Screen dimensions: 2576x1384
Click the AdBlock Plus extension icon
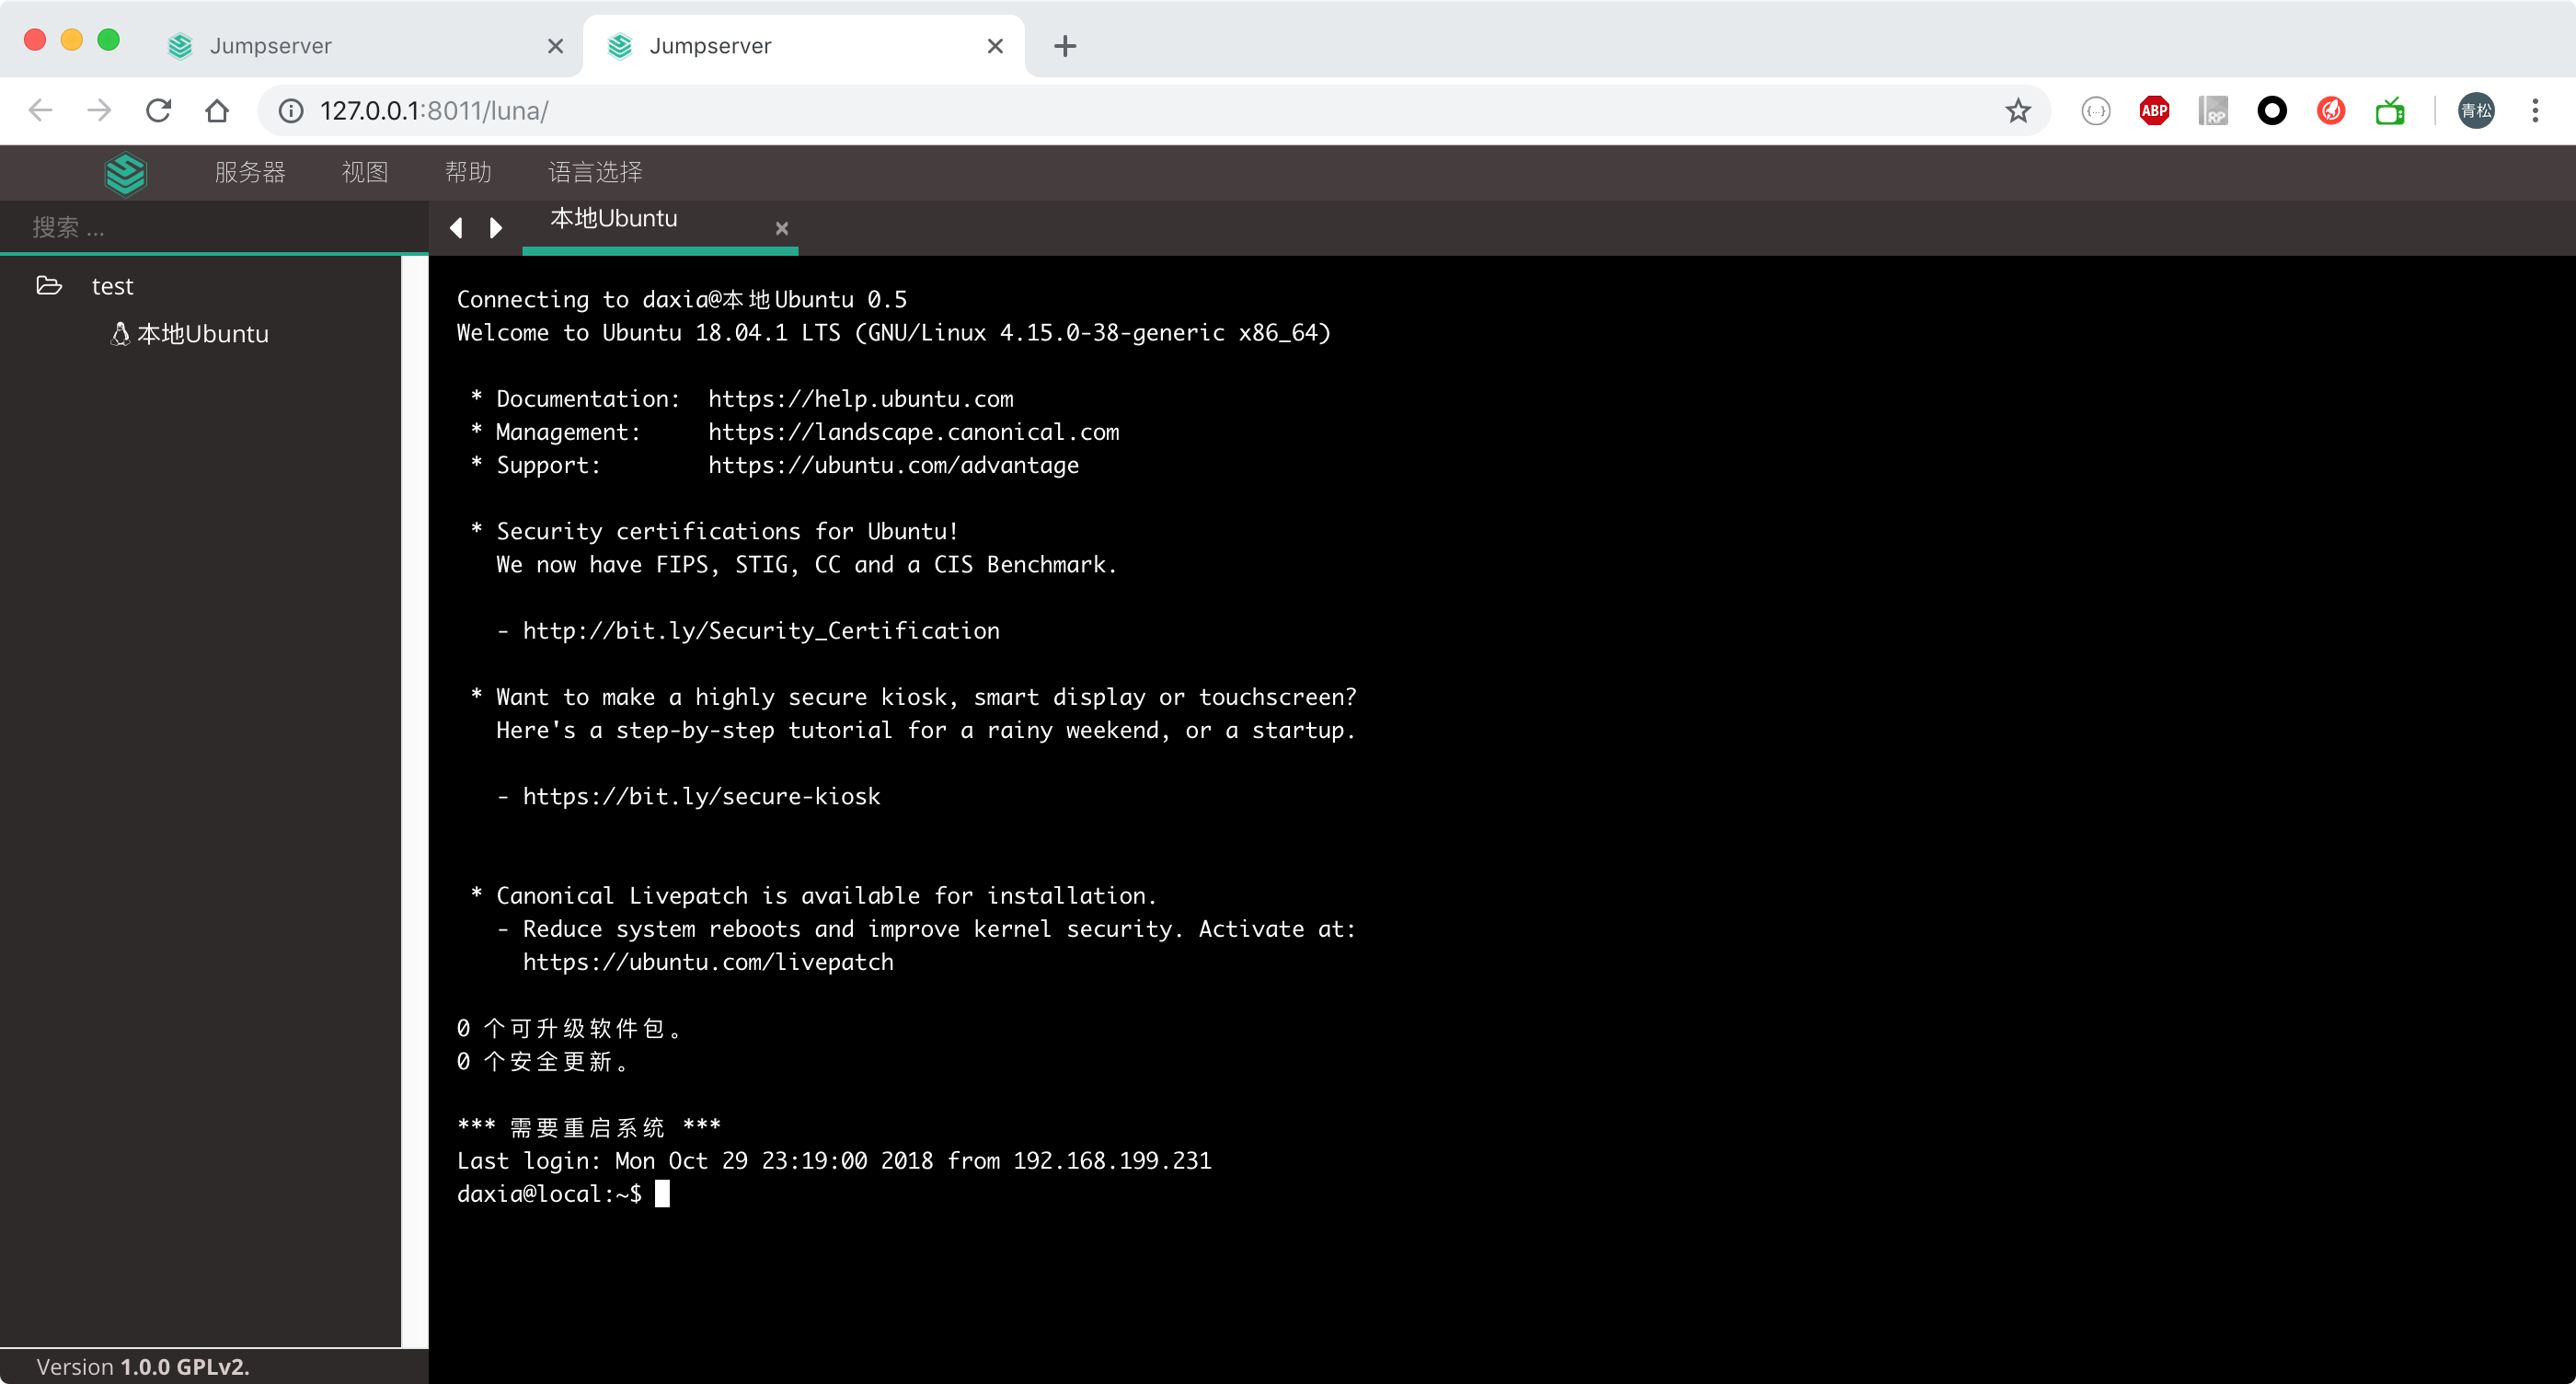coord(2154,110)
